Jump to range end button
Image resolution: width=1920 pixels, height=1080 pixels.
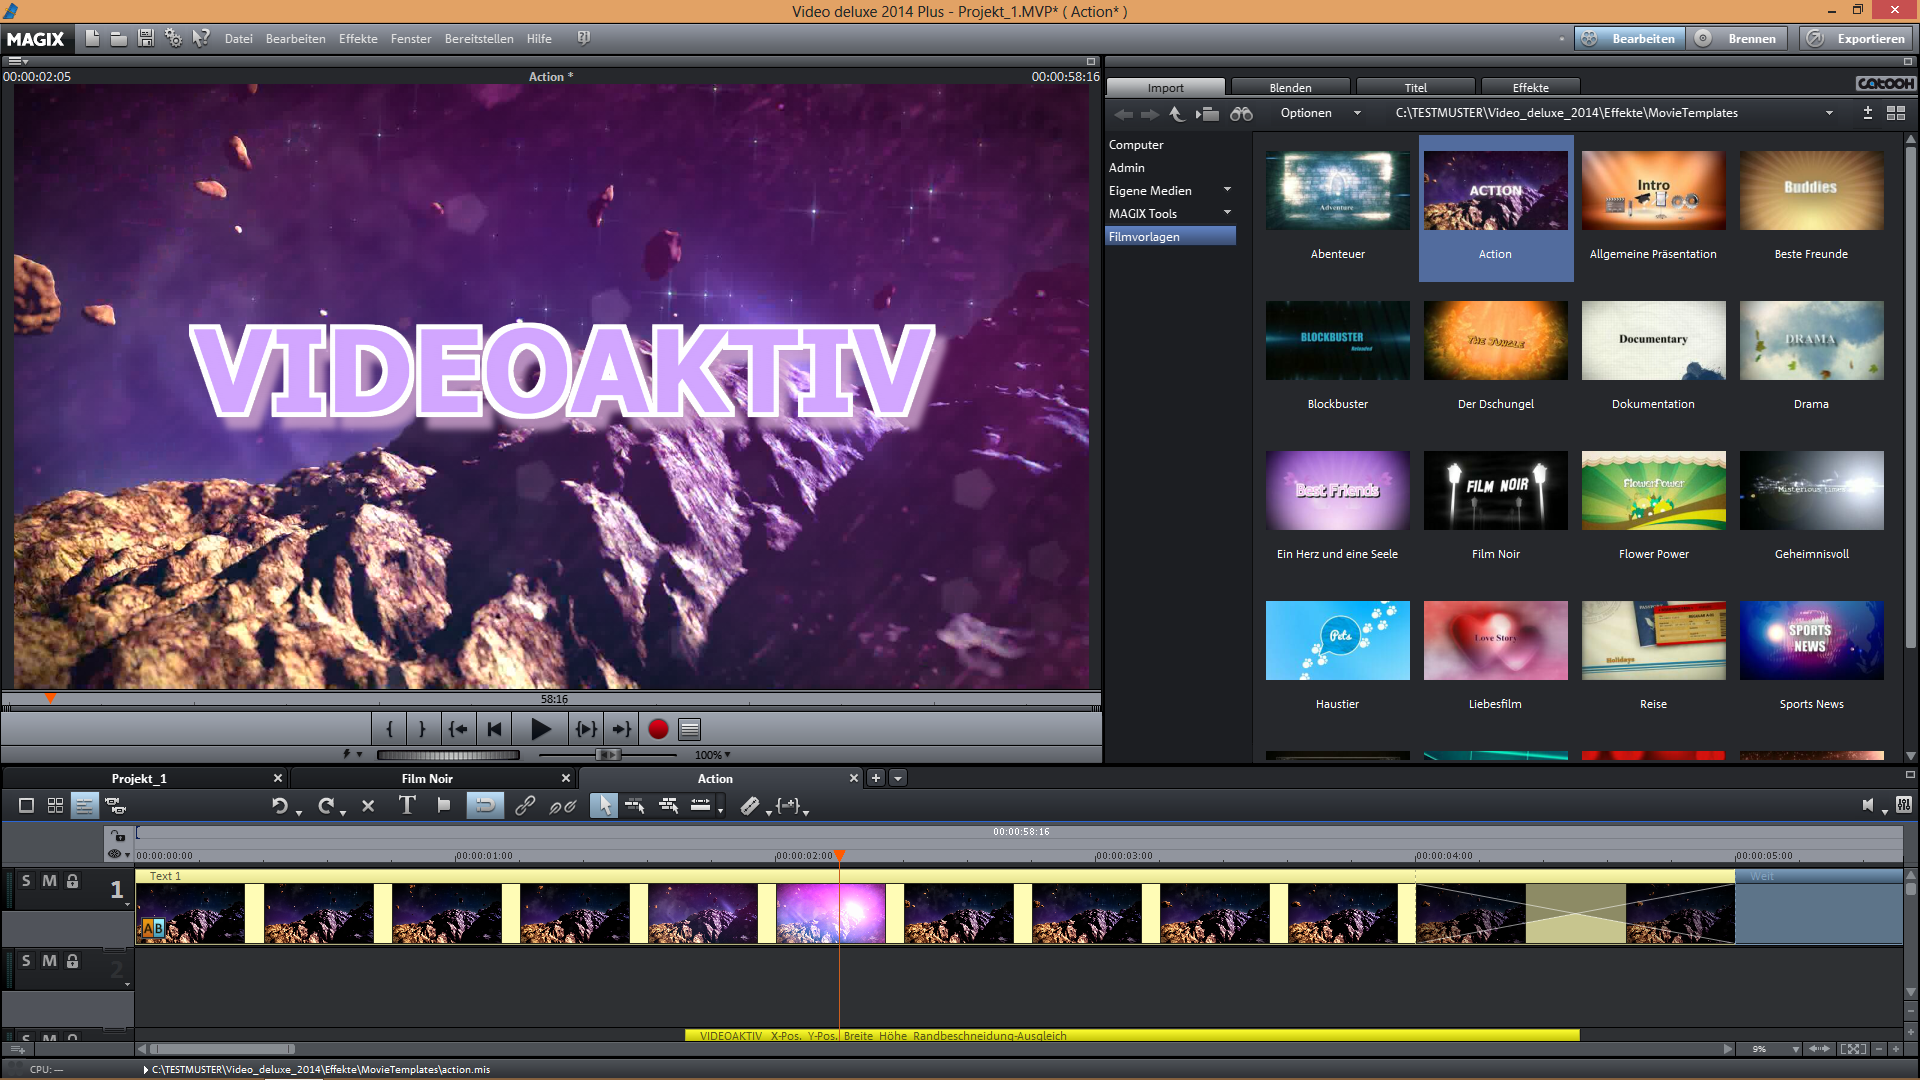point(621,729)
